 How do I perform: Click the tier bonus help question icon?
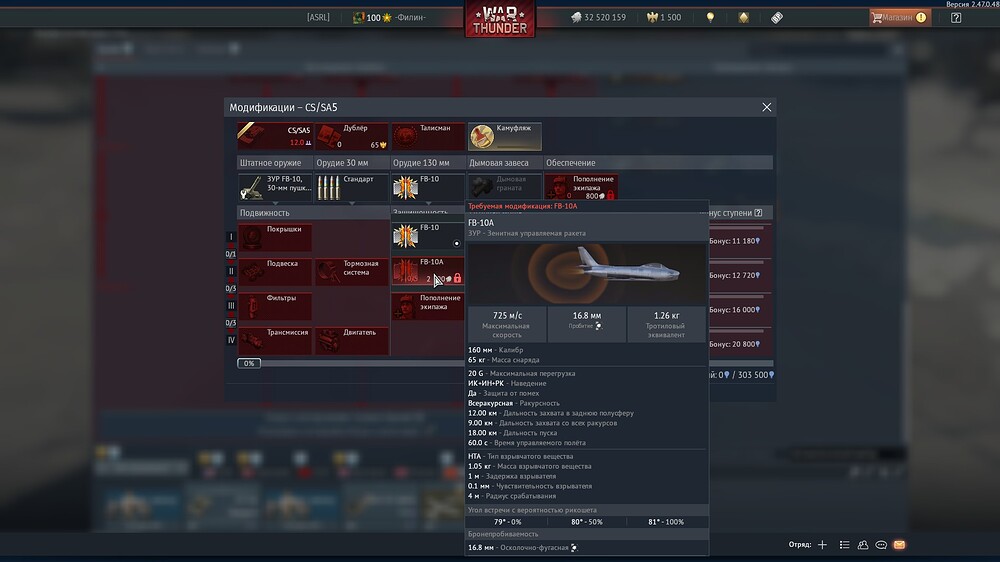pos(758,213)
